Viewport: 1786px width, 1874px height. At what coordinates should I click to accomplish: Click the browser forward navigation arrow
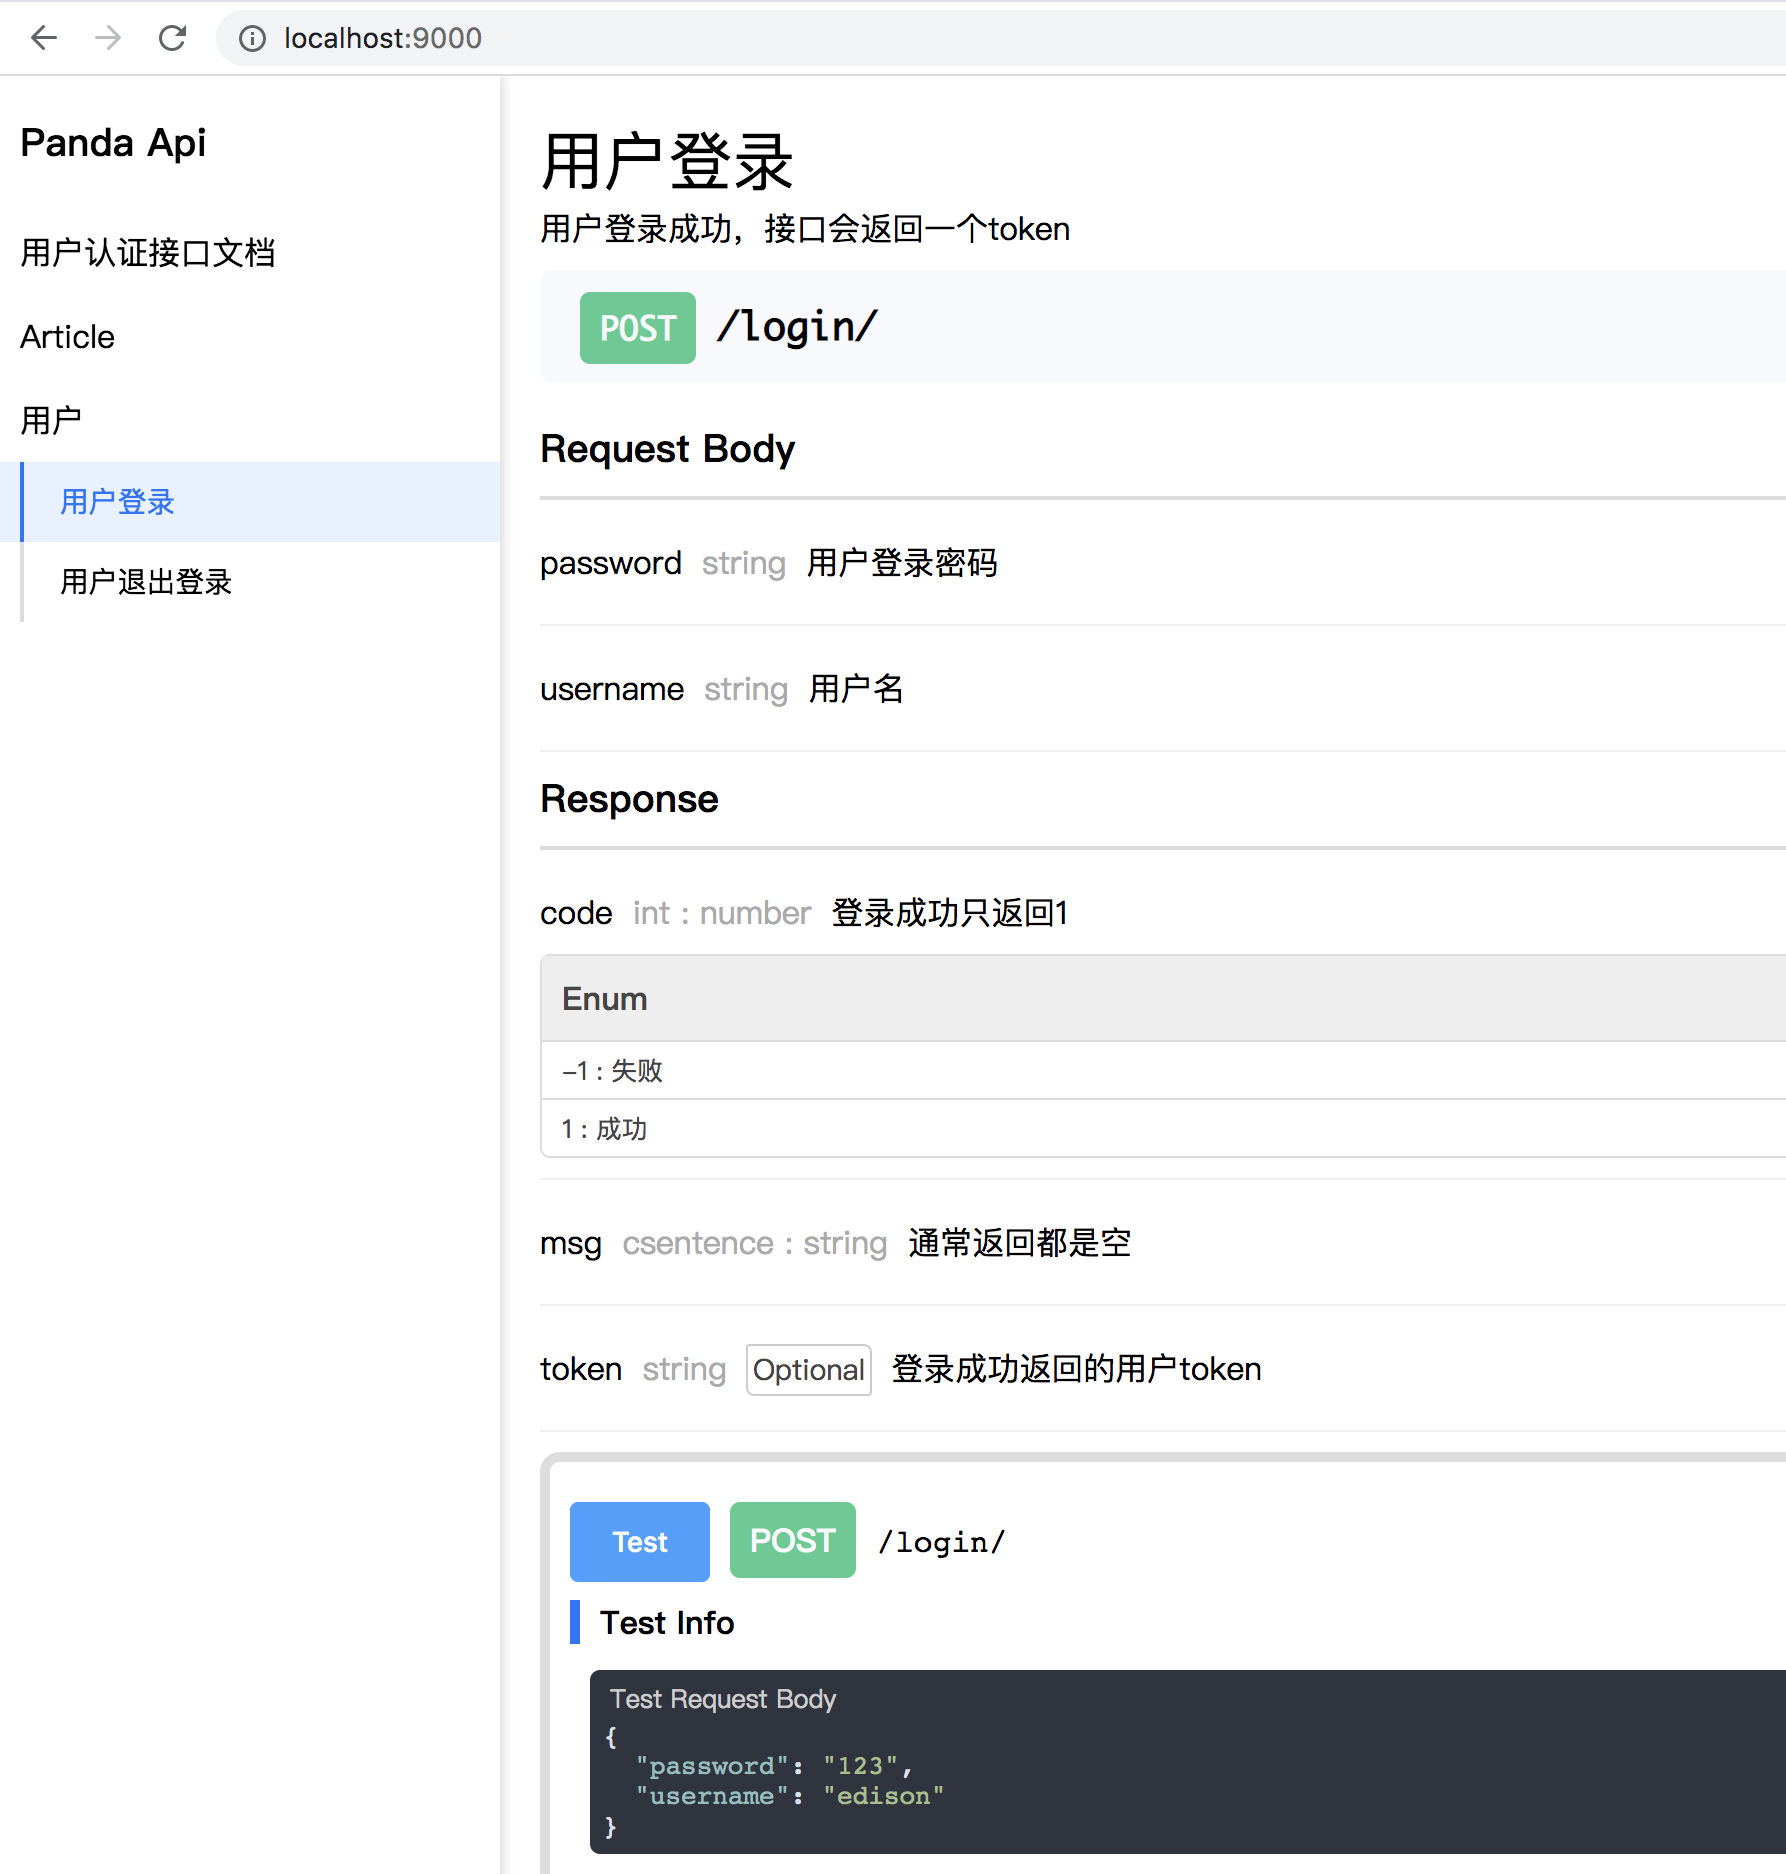point(107,38)
